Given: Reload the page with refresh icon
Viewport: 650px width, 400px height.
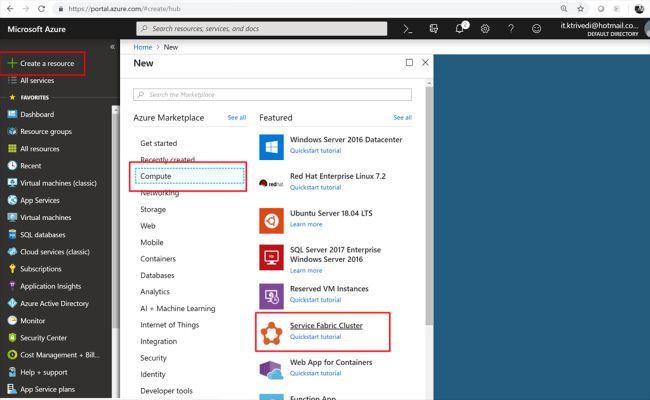Looking at the screenshot, I should [41, 8].
